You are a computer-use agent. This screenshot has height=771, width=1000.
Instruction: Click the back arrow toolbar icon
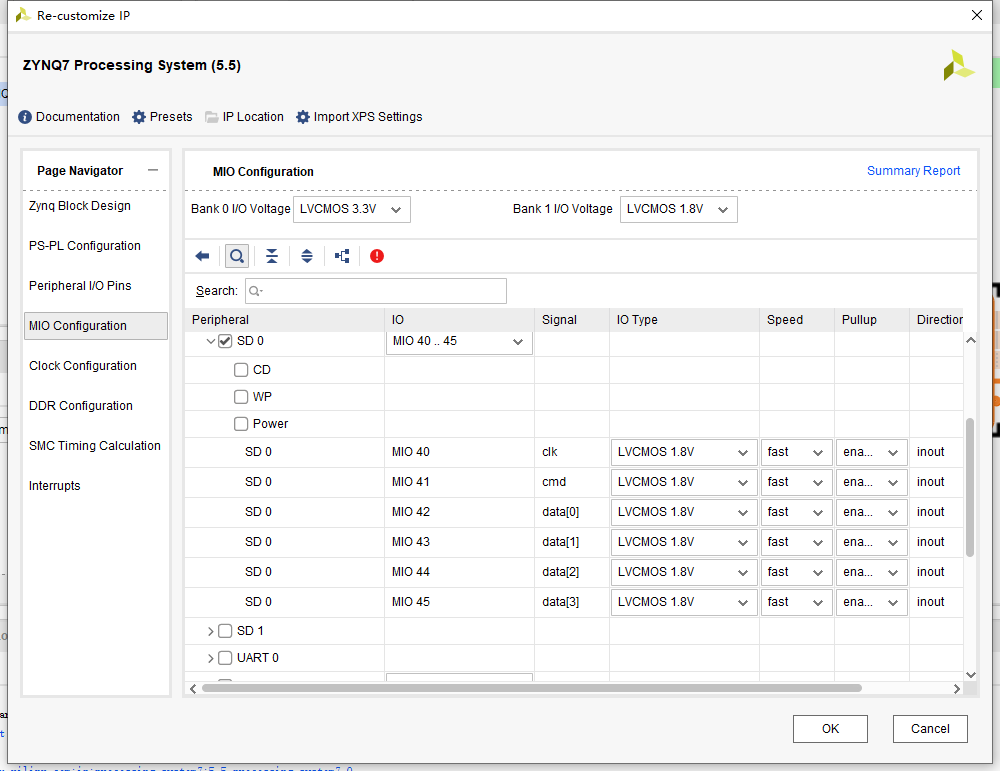pos(202,256)
